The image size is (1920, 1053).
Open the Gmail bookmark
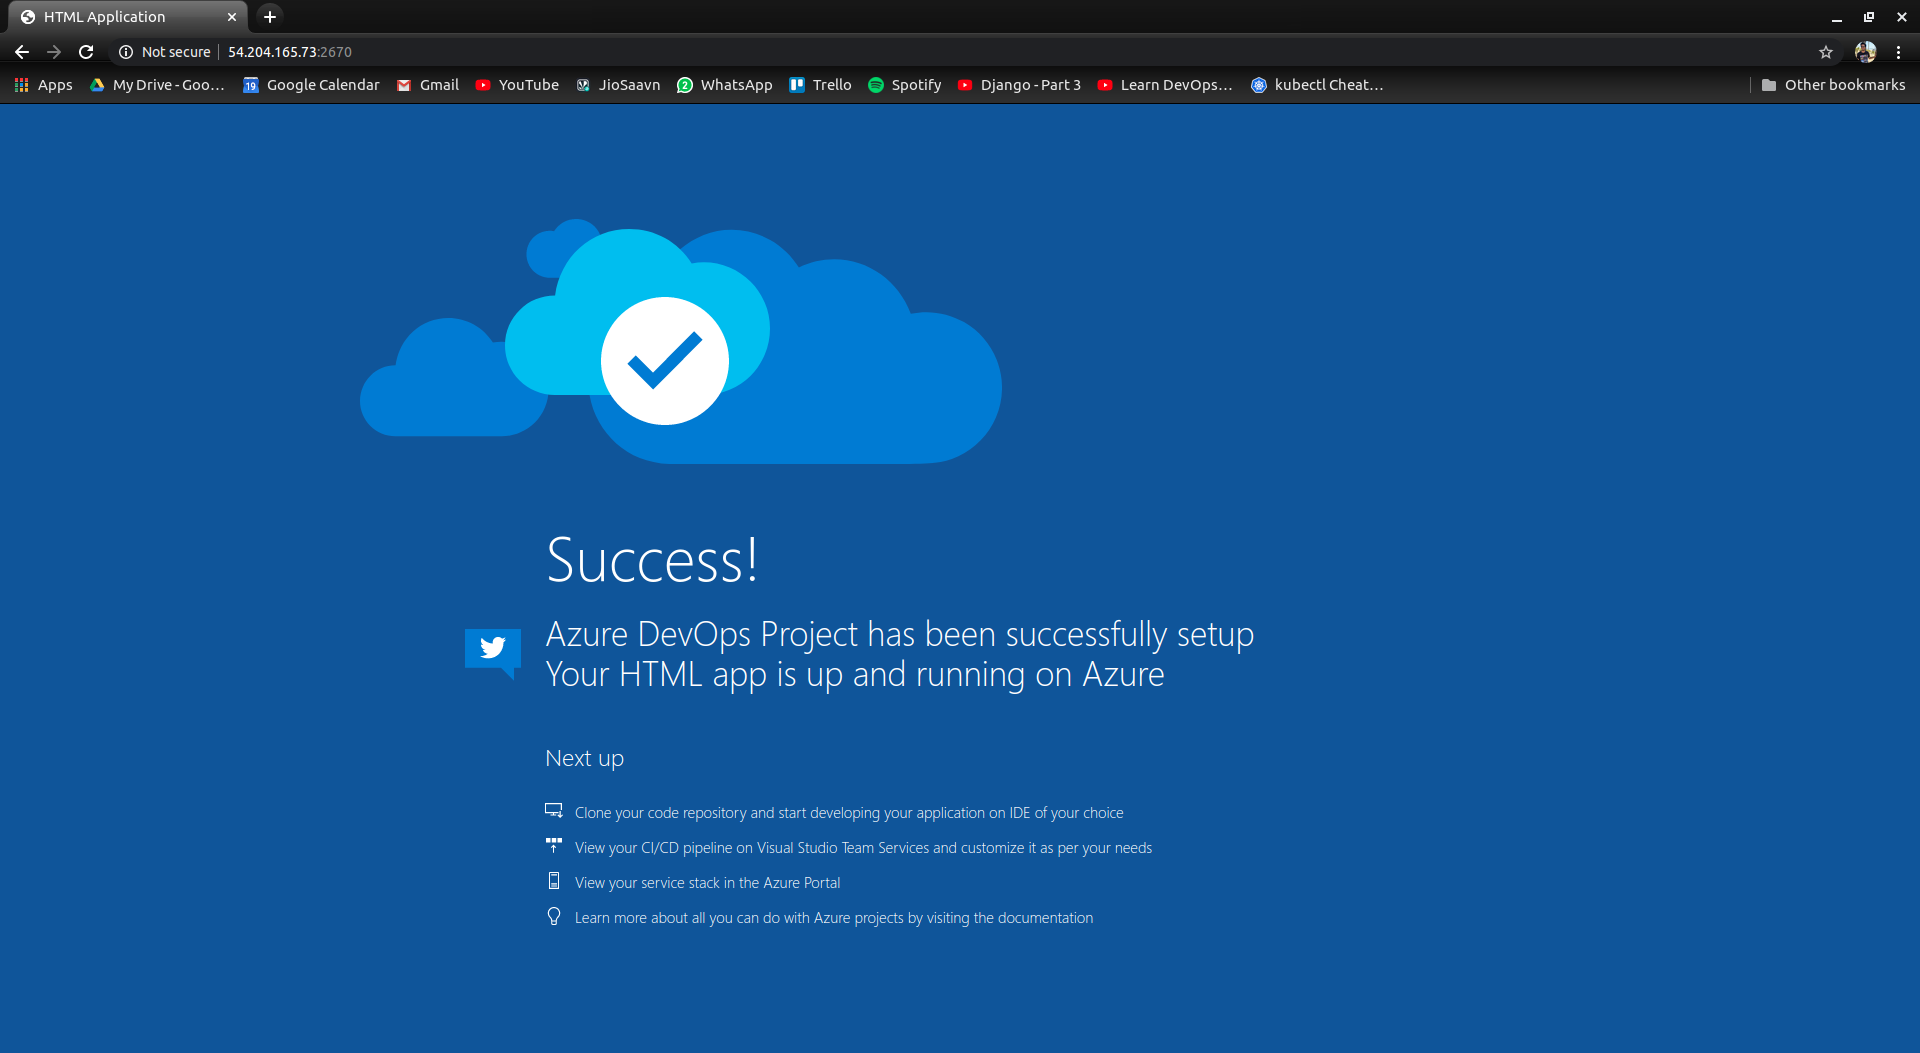[428, 85]
